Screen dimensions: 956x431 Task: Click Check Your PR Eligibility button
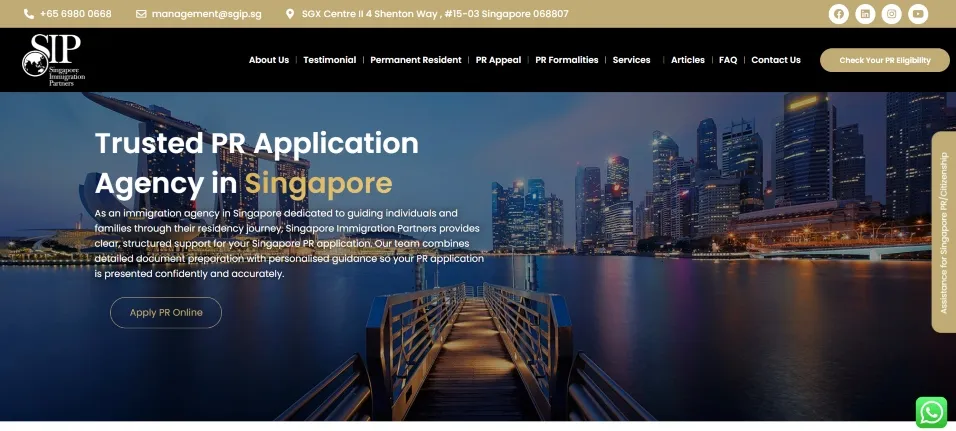click(x=885, y=60)
